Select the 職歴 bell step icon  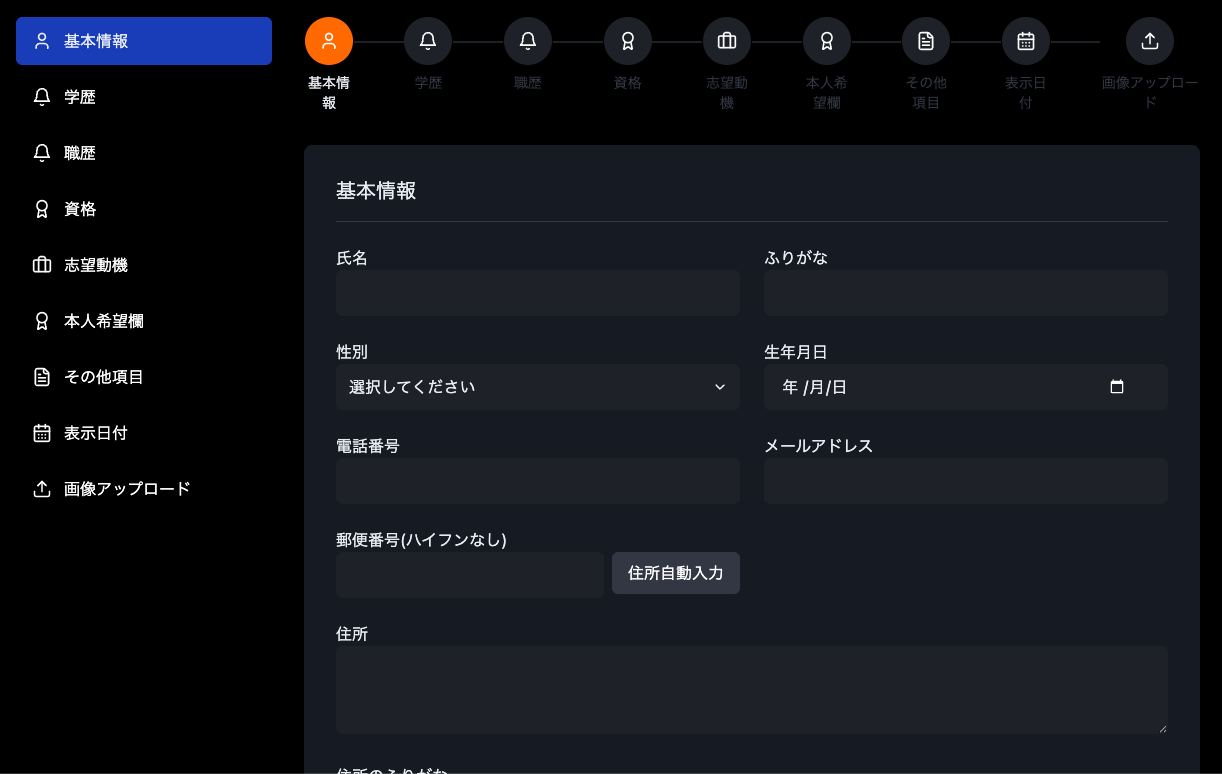pos(528,41)
